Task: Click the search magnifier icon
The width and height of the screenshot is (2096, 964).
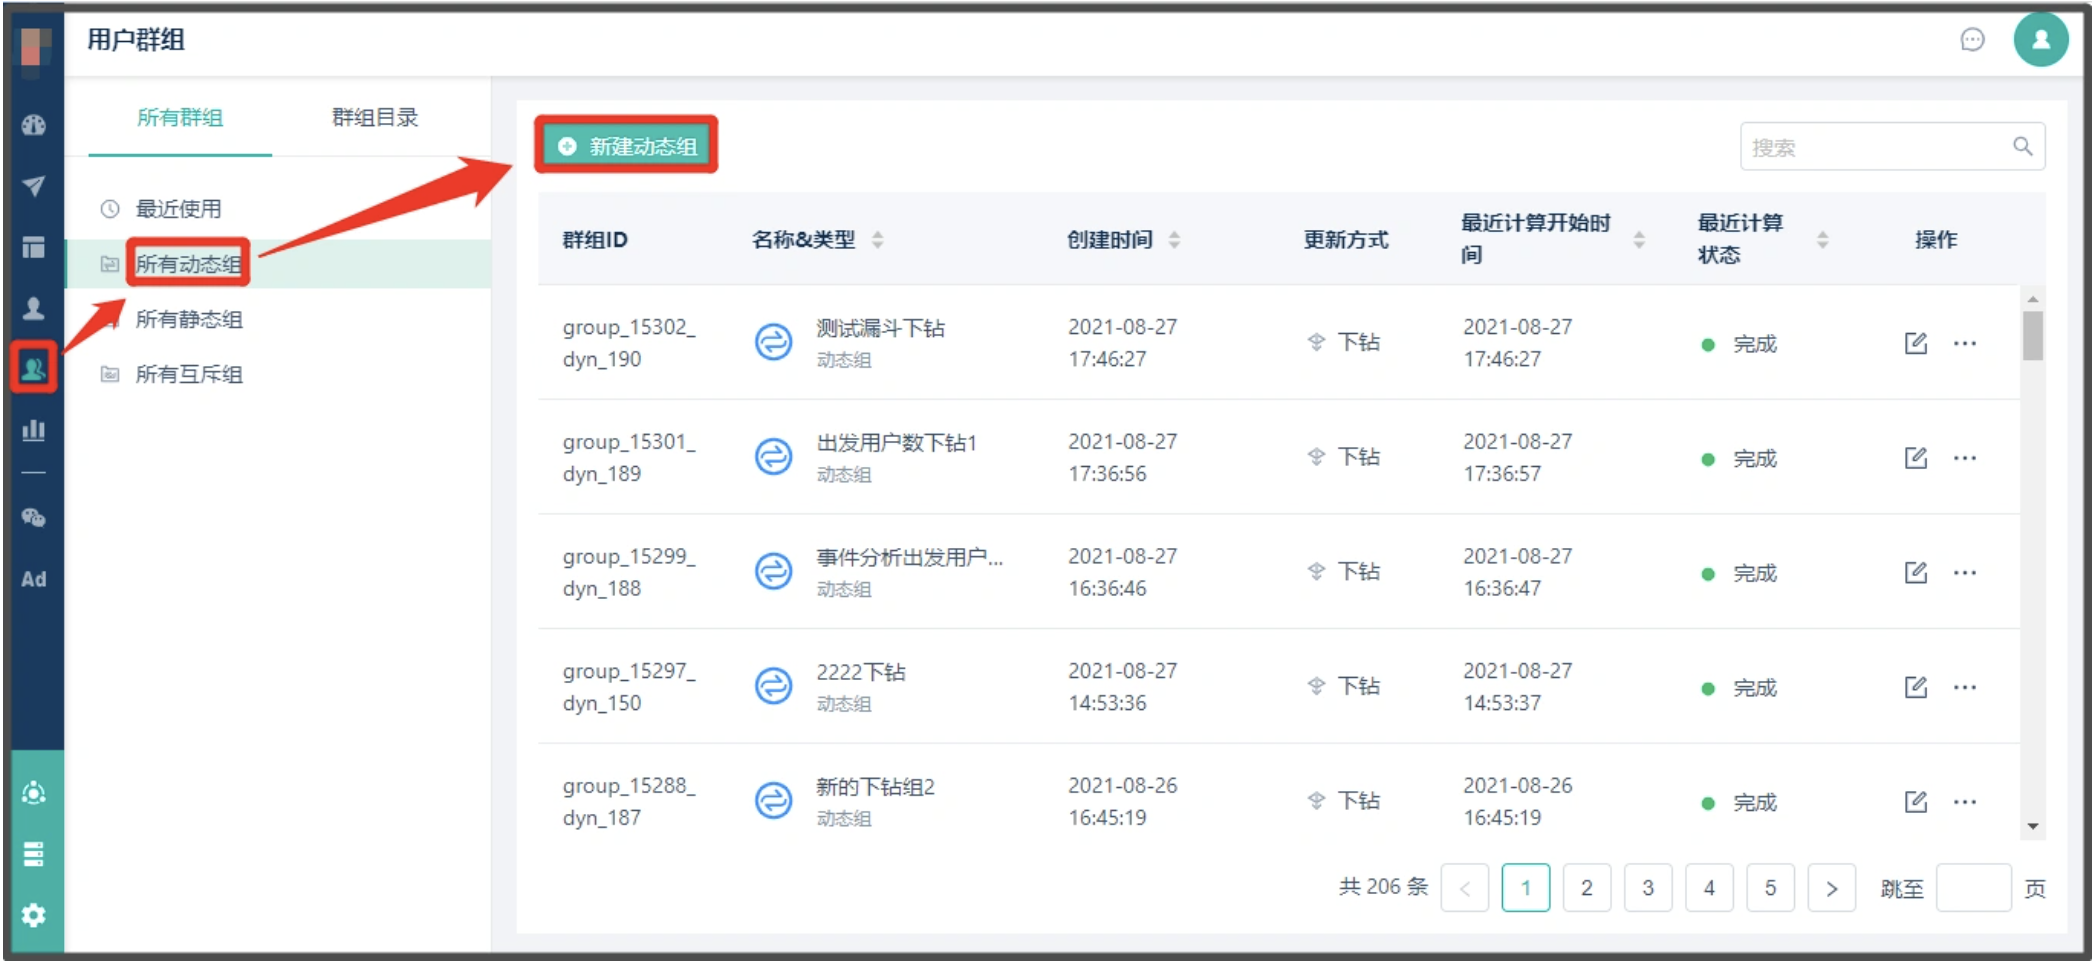Action: pyautogui.click(x=2023, y=147)
